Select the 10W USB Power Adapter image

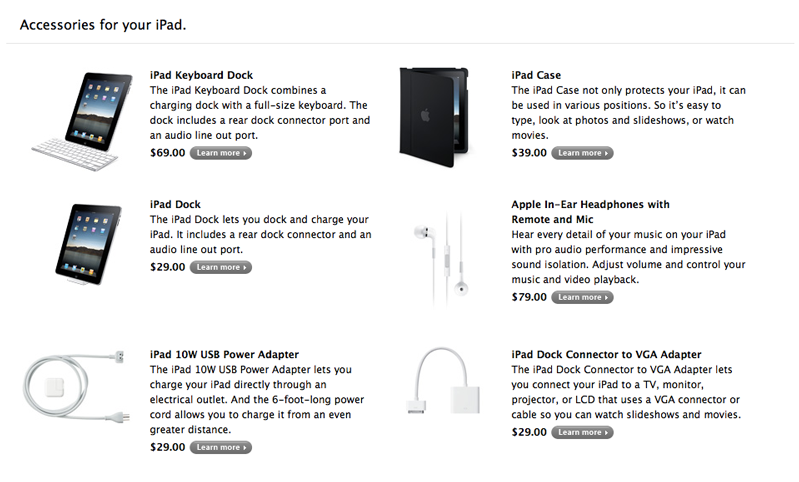click(75, 386)
